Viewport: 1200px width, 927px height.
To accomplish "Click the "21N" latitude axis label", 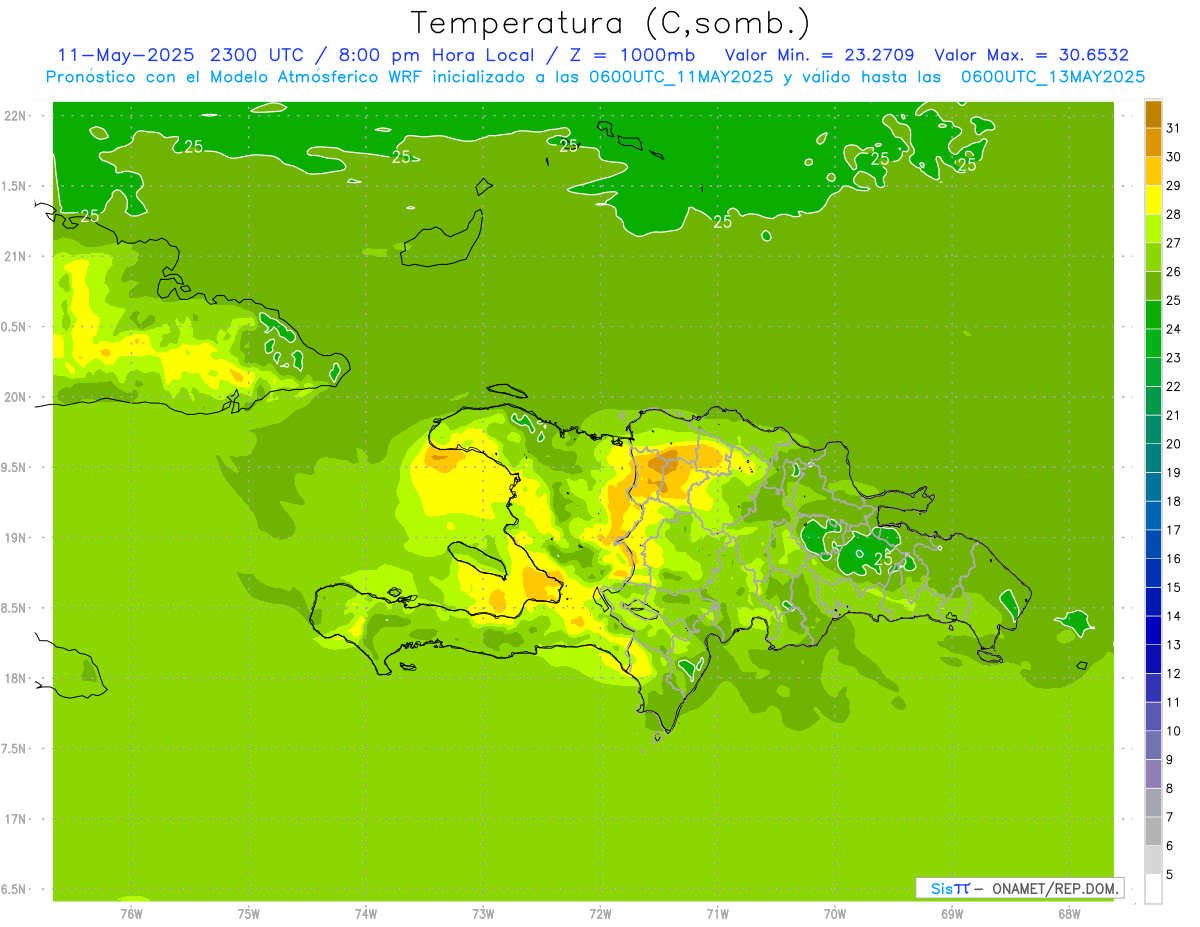I will (x=15, y=257).
